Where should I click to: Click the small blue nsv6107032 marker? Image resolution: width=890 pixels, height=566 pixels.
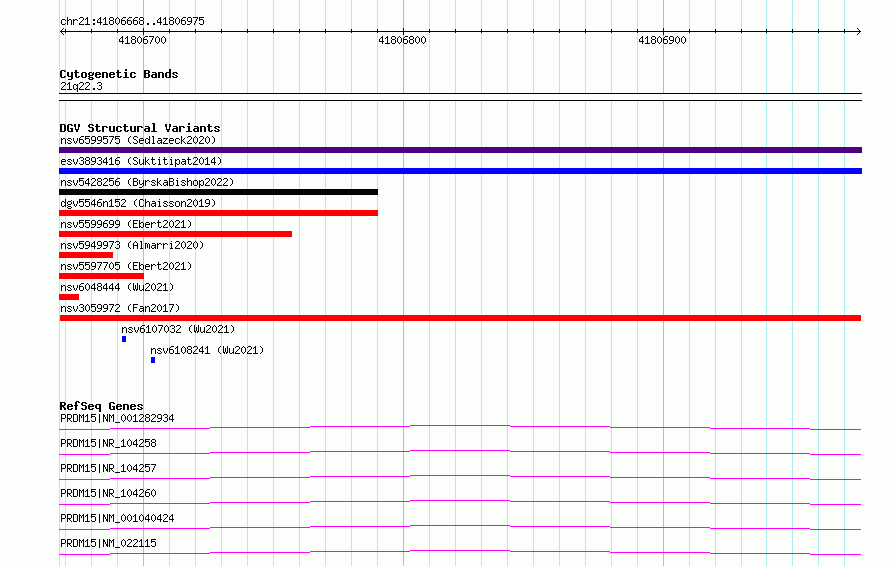(124, 339)
